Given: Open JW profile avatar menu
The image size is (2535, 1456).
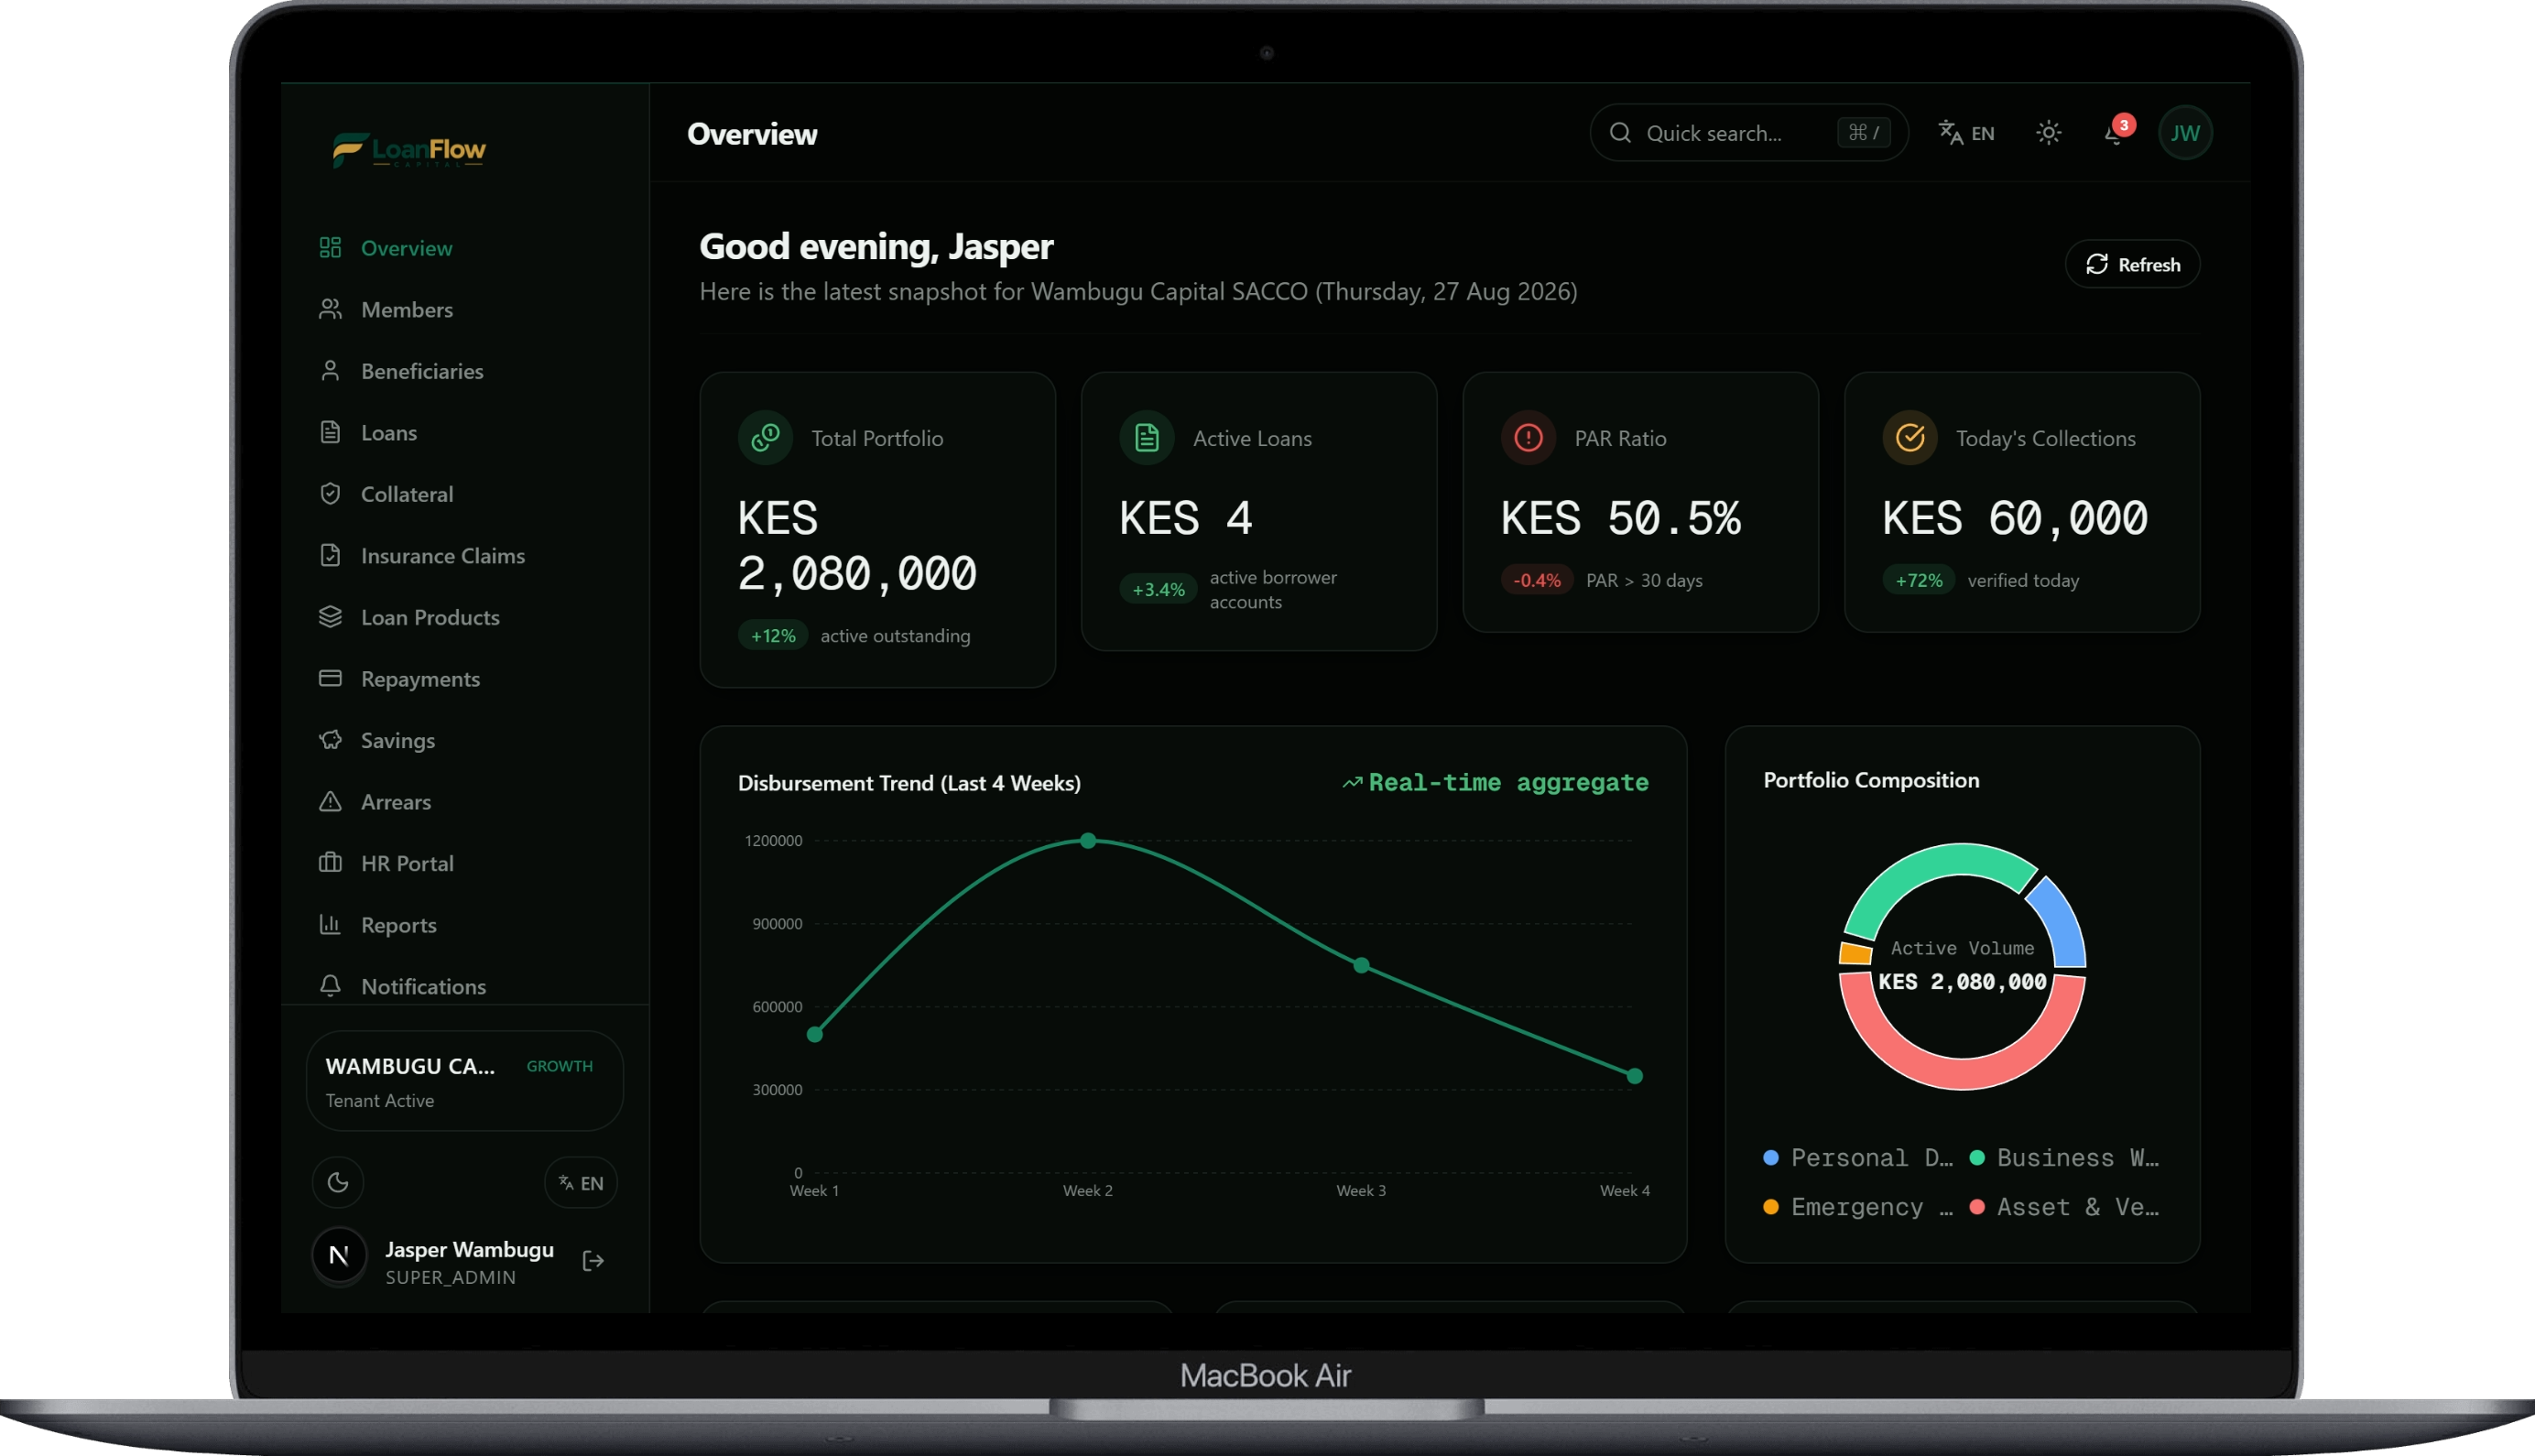Looking at the screenshot, I should pyautogui.click(x=2186, y=133).
